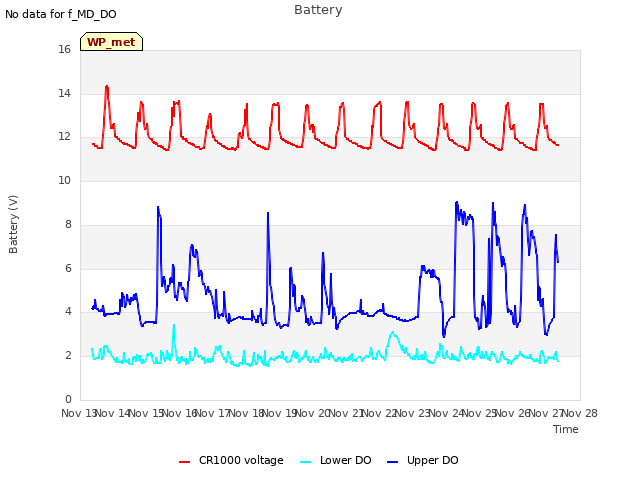Click the Nov 28 x-axis tick label
640x480 pixels.
(x=580, y=413)
